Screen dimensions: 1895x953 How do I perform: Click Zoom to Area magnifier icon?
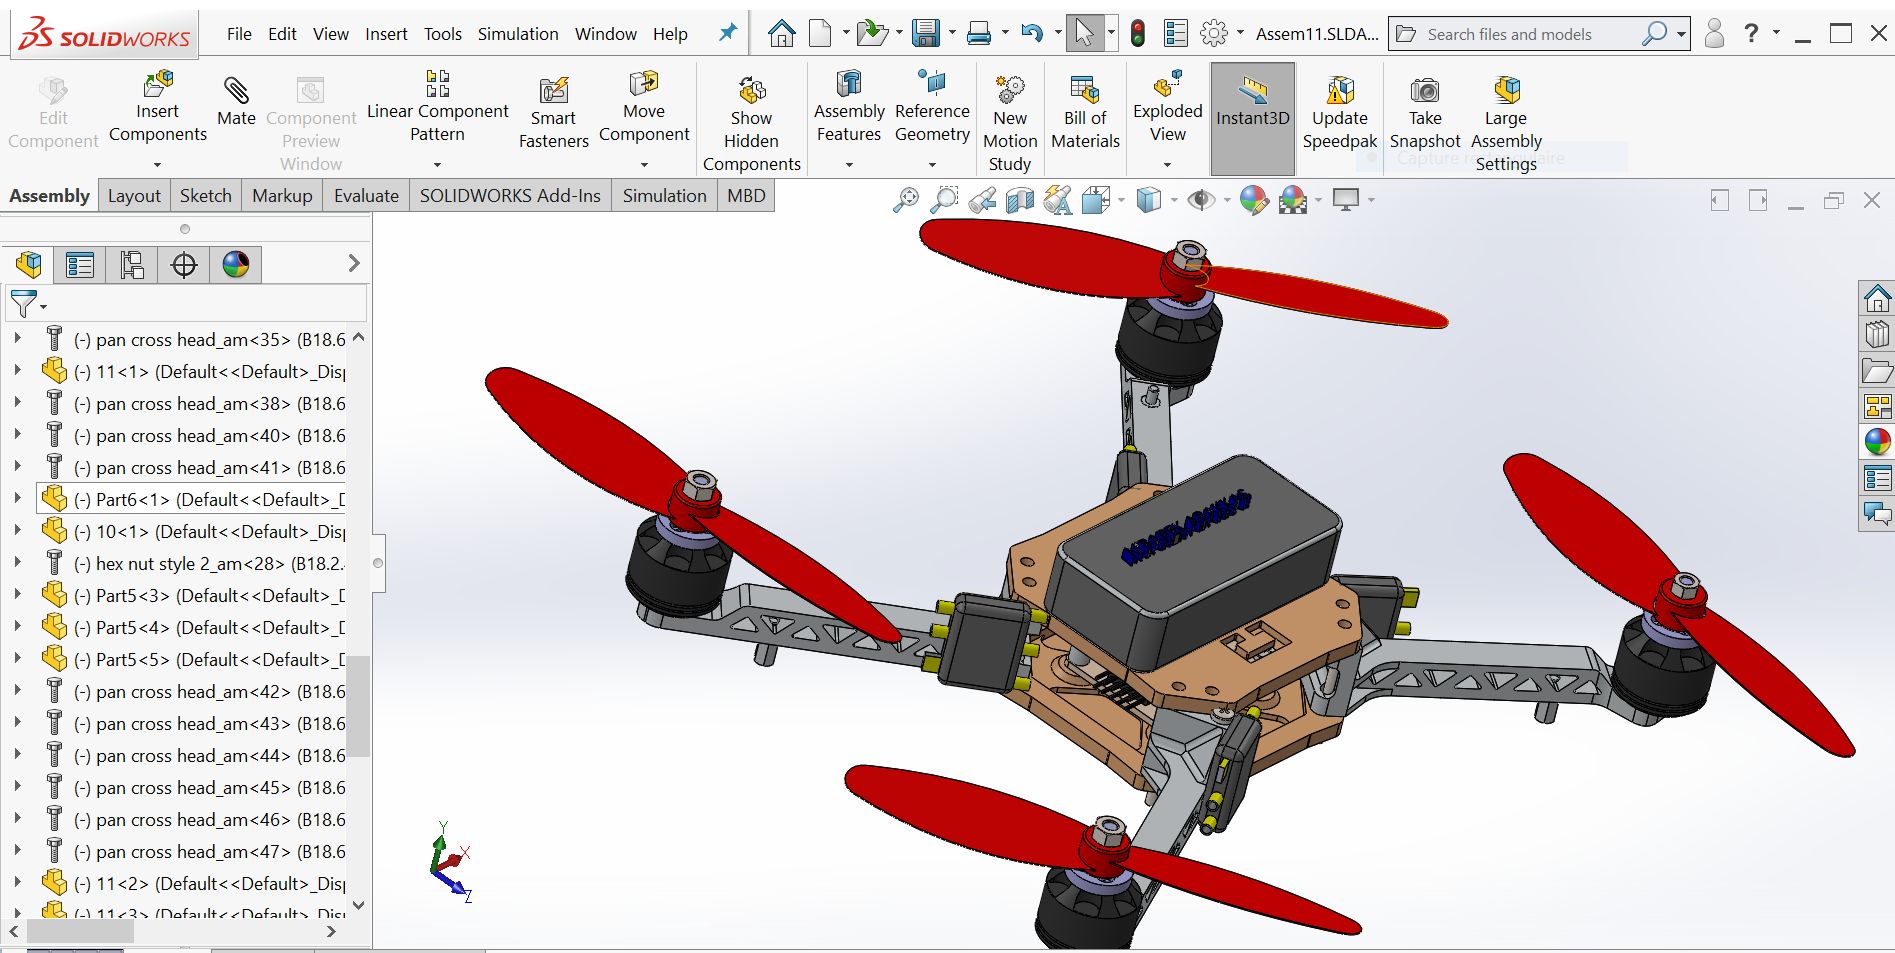click(943, 200)
